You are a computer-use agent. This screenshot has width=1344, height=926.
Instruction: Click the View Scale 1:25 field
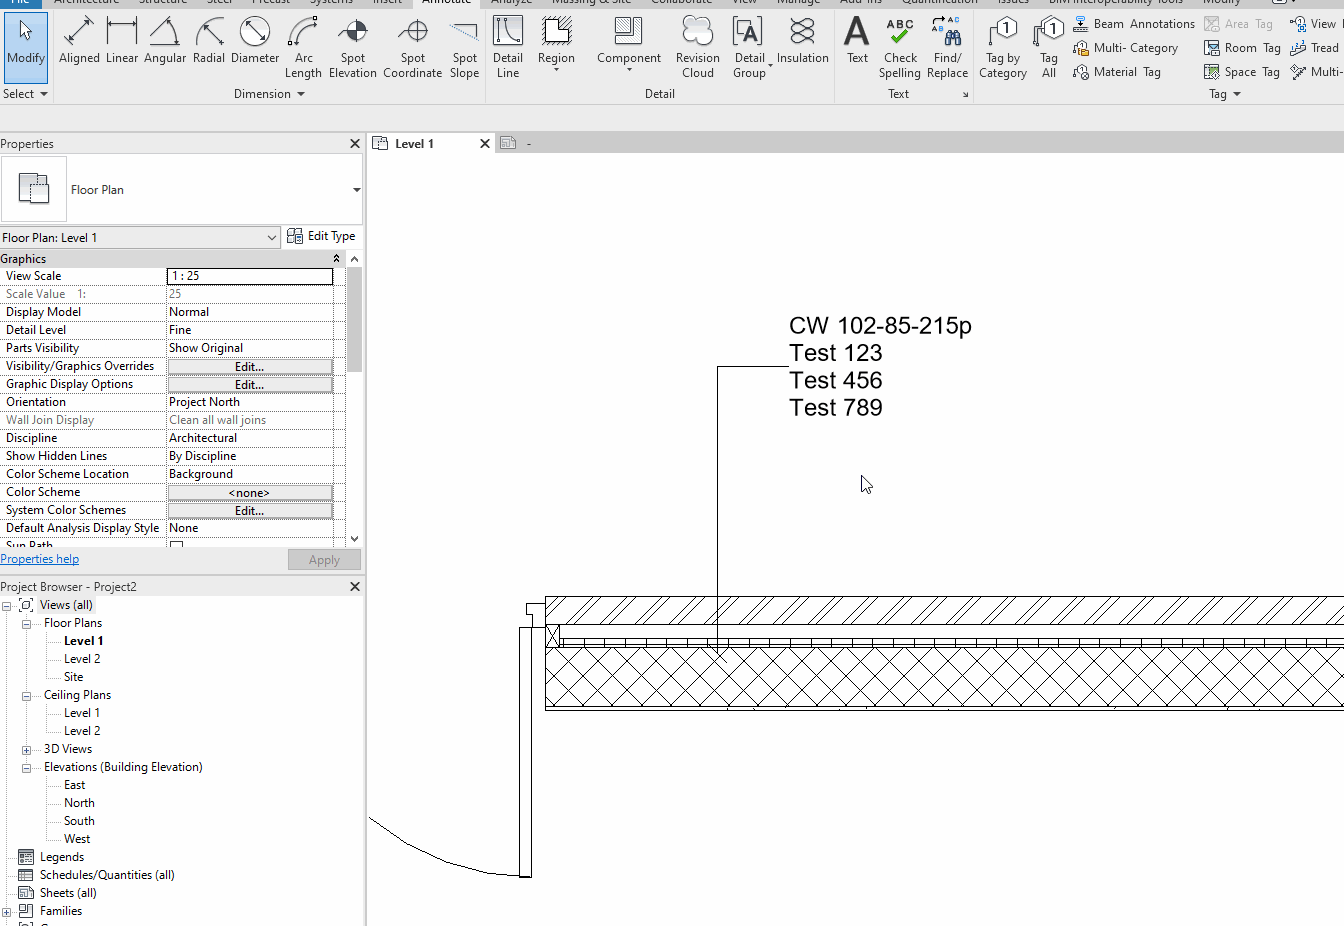pos(249,275)
